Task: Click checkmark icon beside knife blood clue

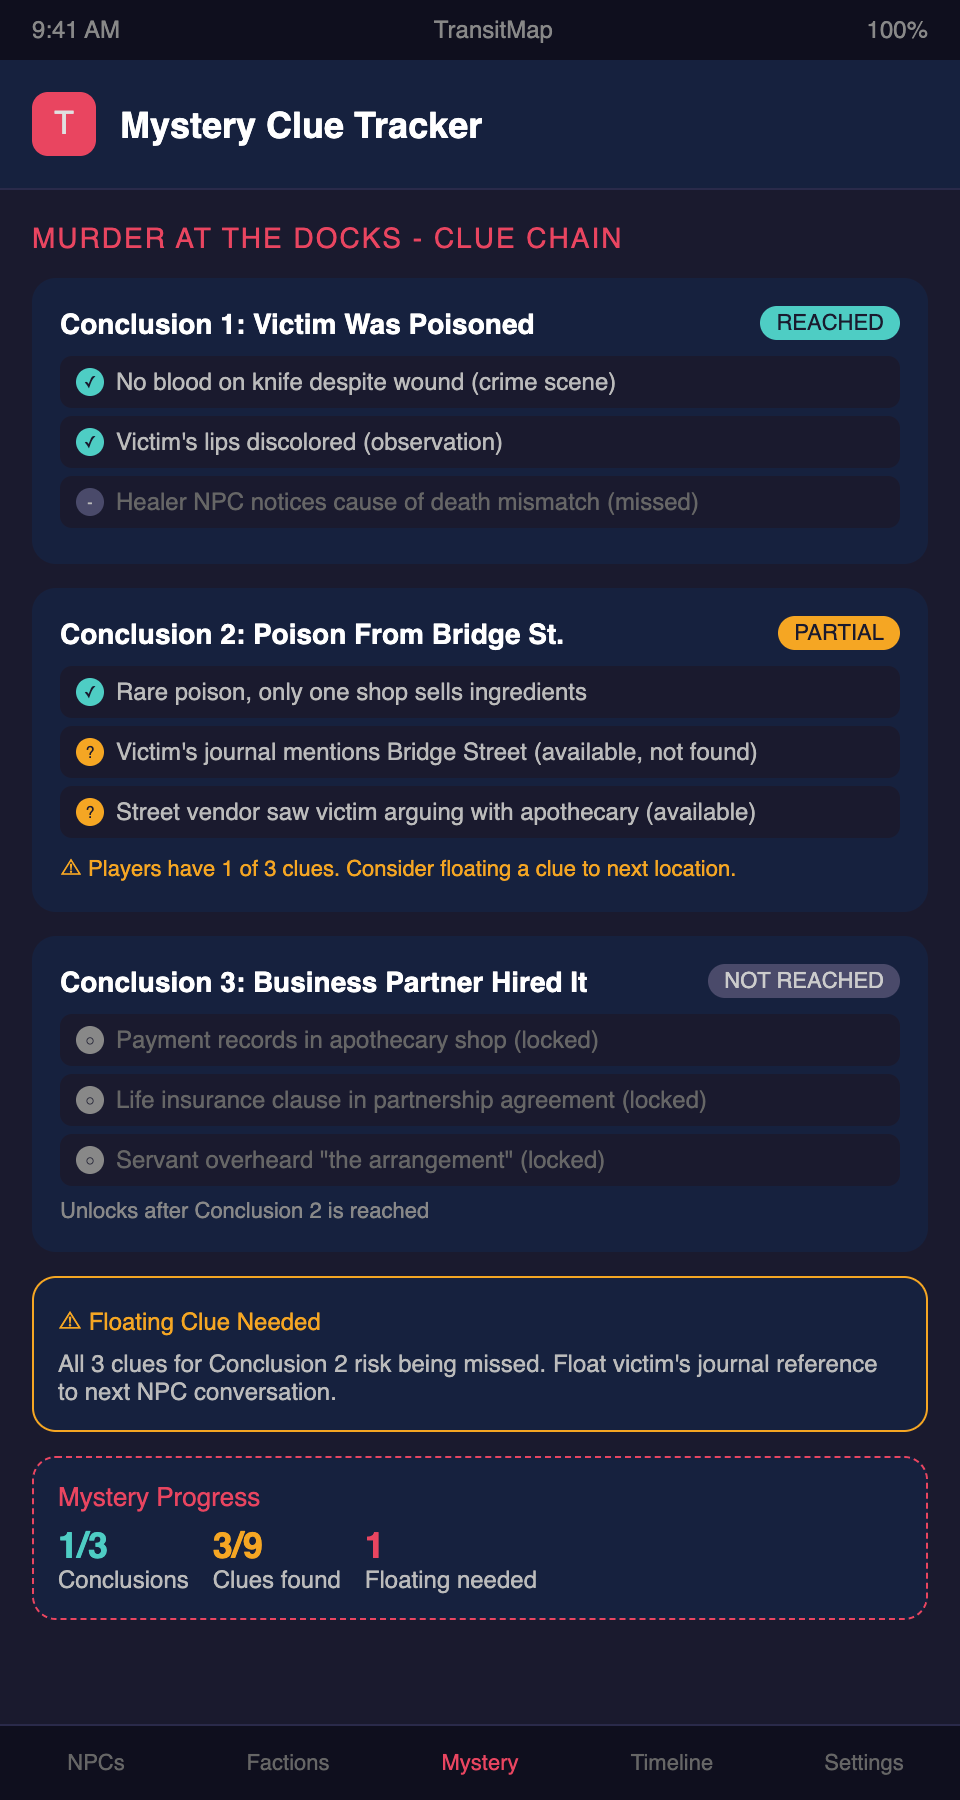Action: click(x=90, y=382)
